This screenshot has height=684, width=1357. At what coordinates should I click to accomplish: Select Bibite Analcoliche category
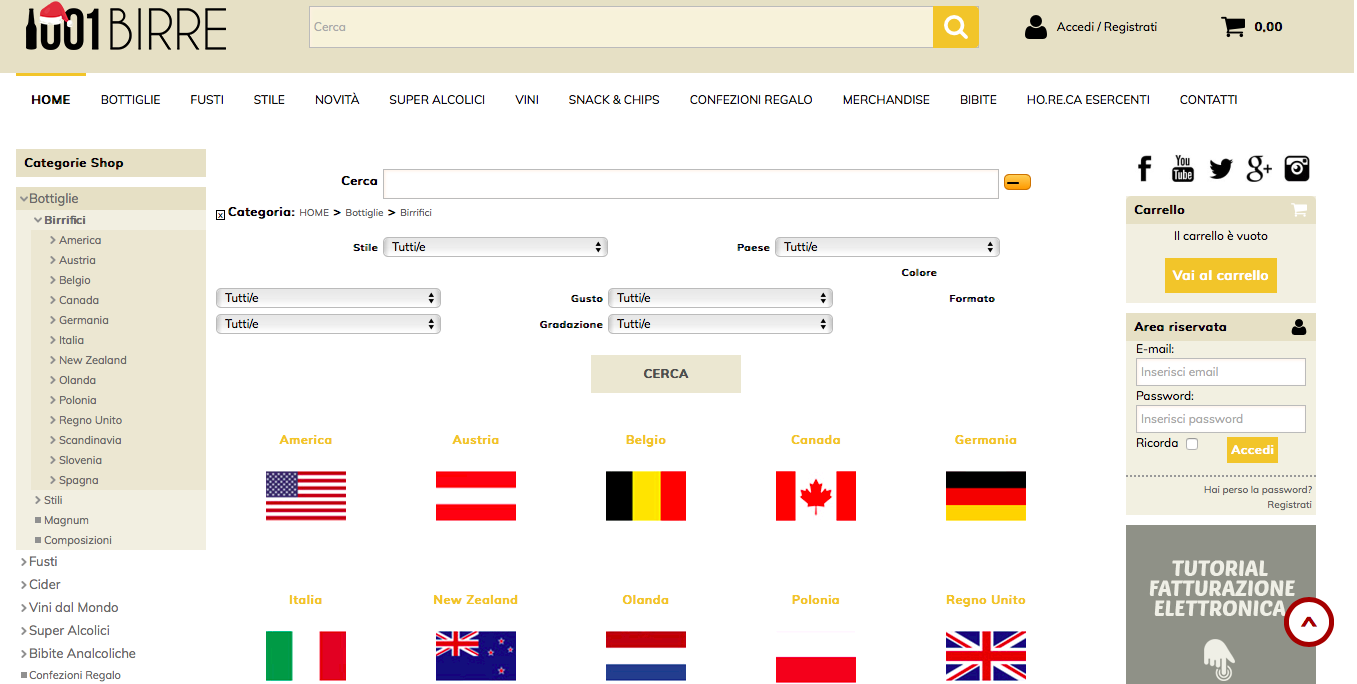[x=82, y=654]
